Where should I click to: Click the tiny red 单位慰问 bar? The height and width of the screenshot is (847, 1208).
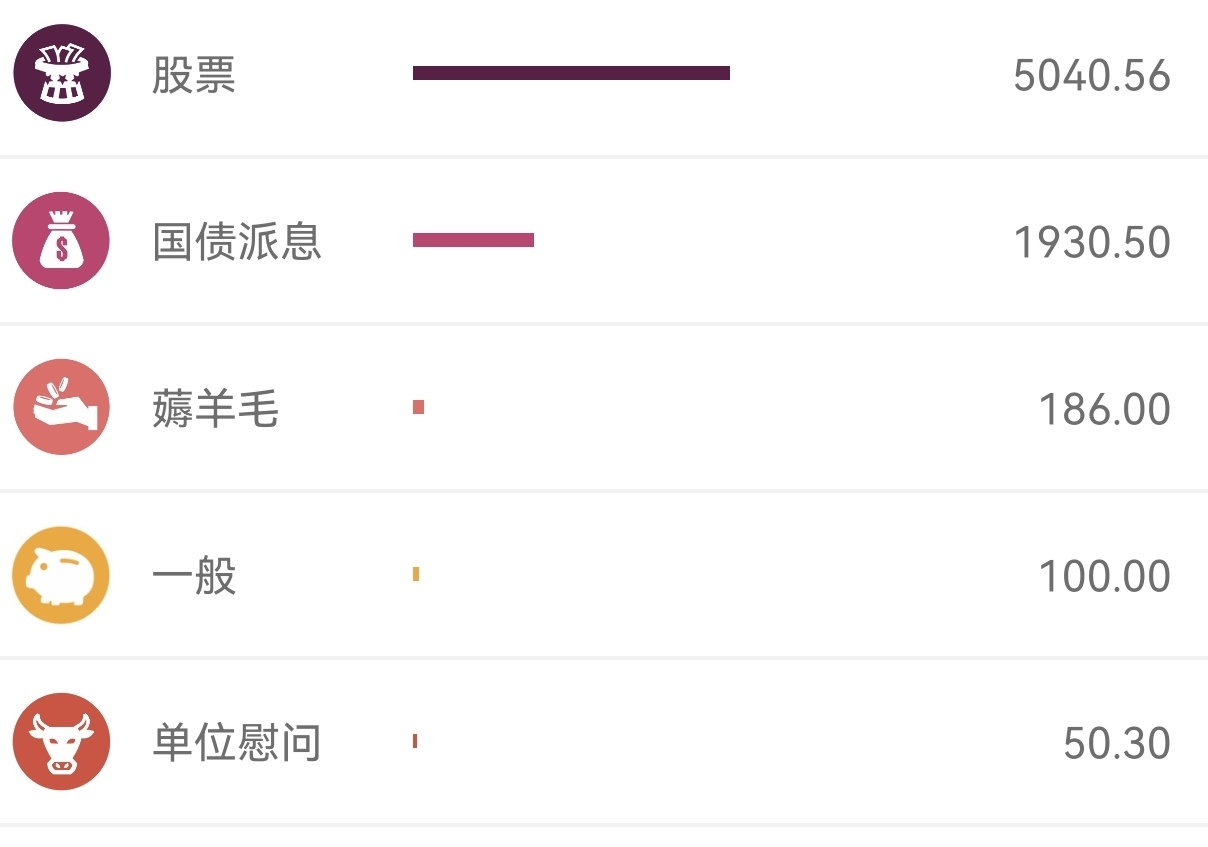(415, 741)
